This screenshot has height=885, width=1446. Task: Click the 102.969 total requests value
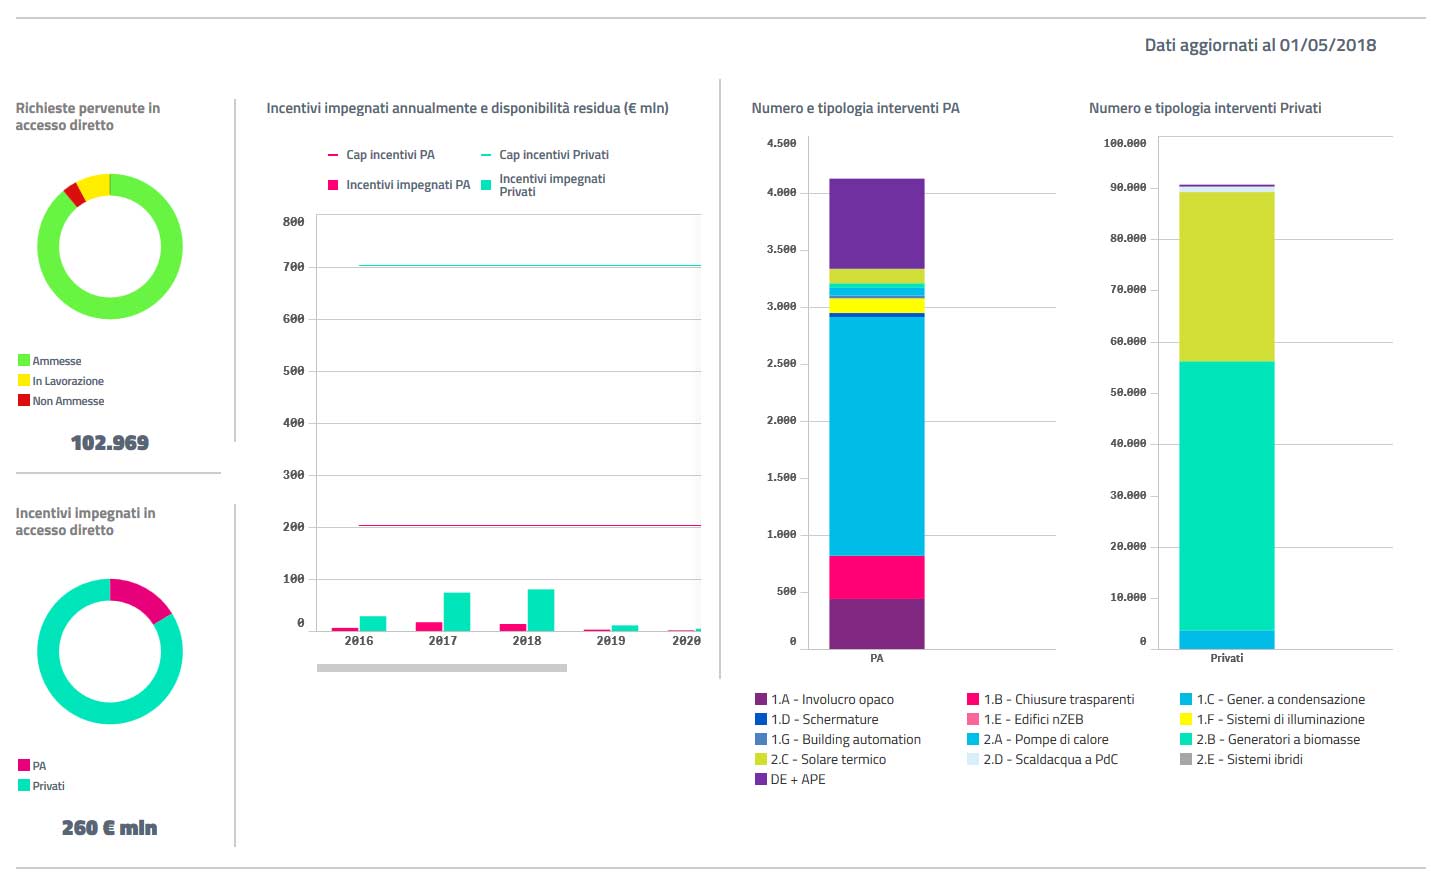point(110,443)
